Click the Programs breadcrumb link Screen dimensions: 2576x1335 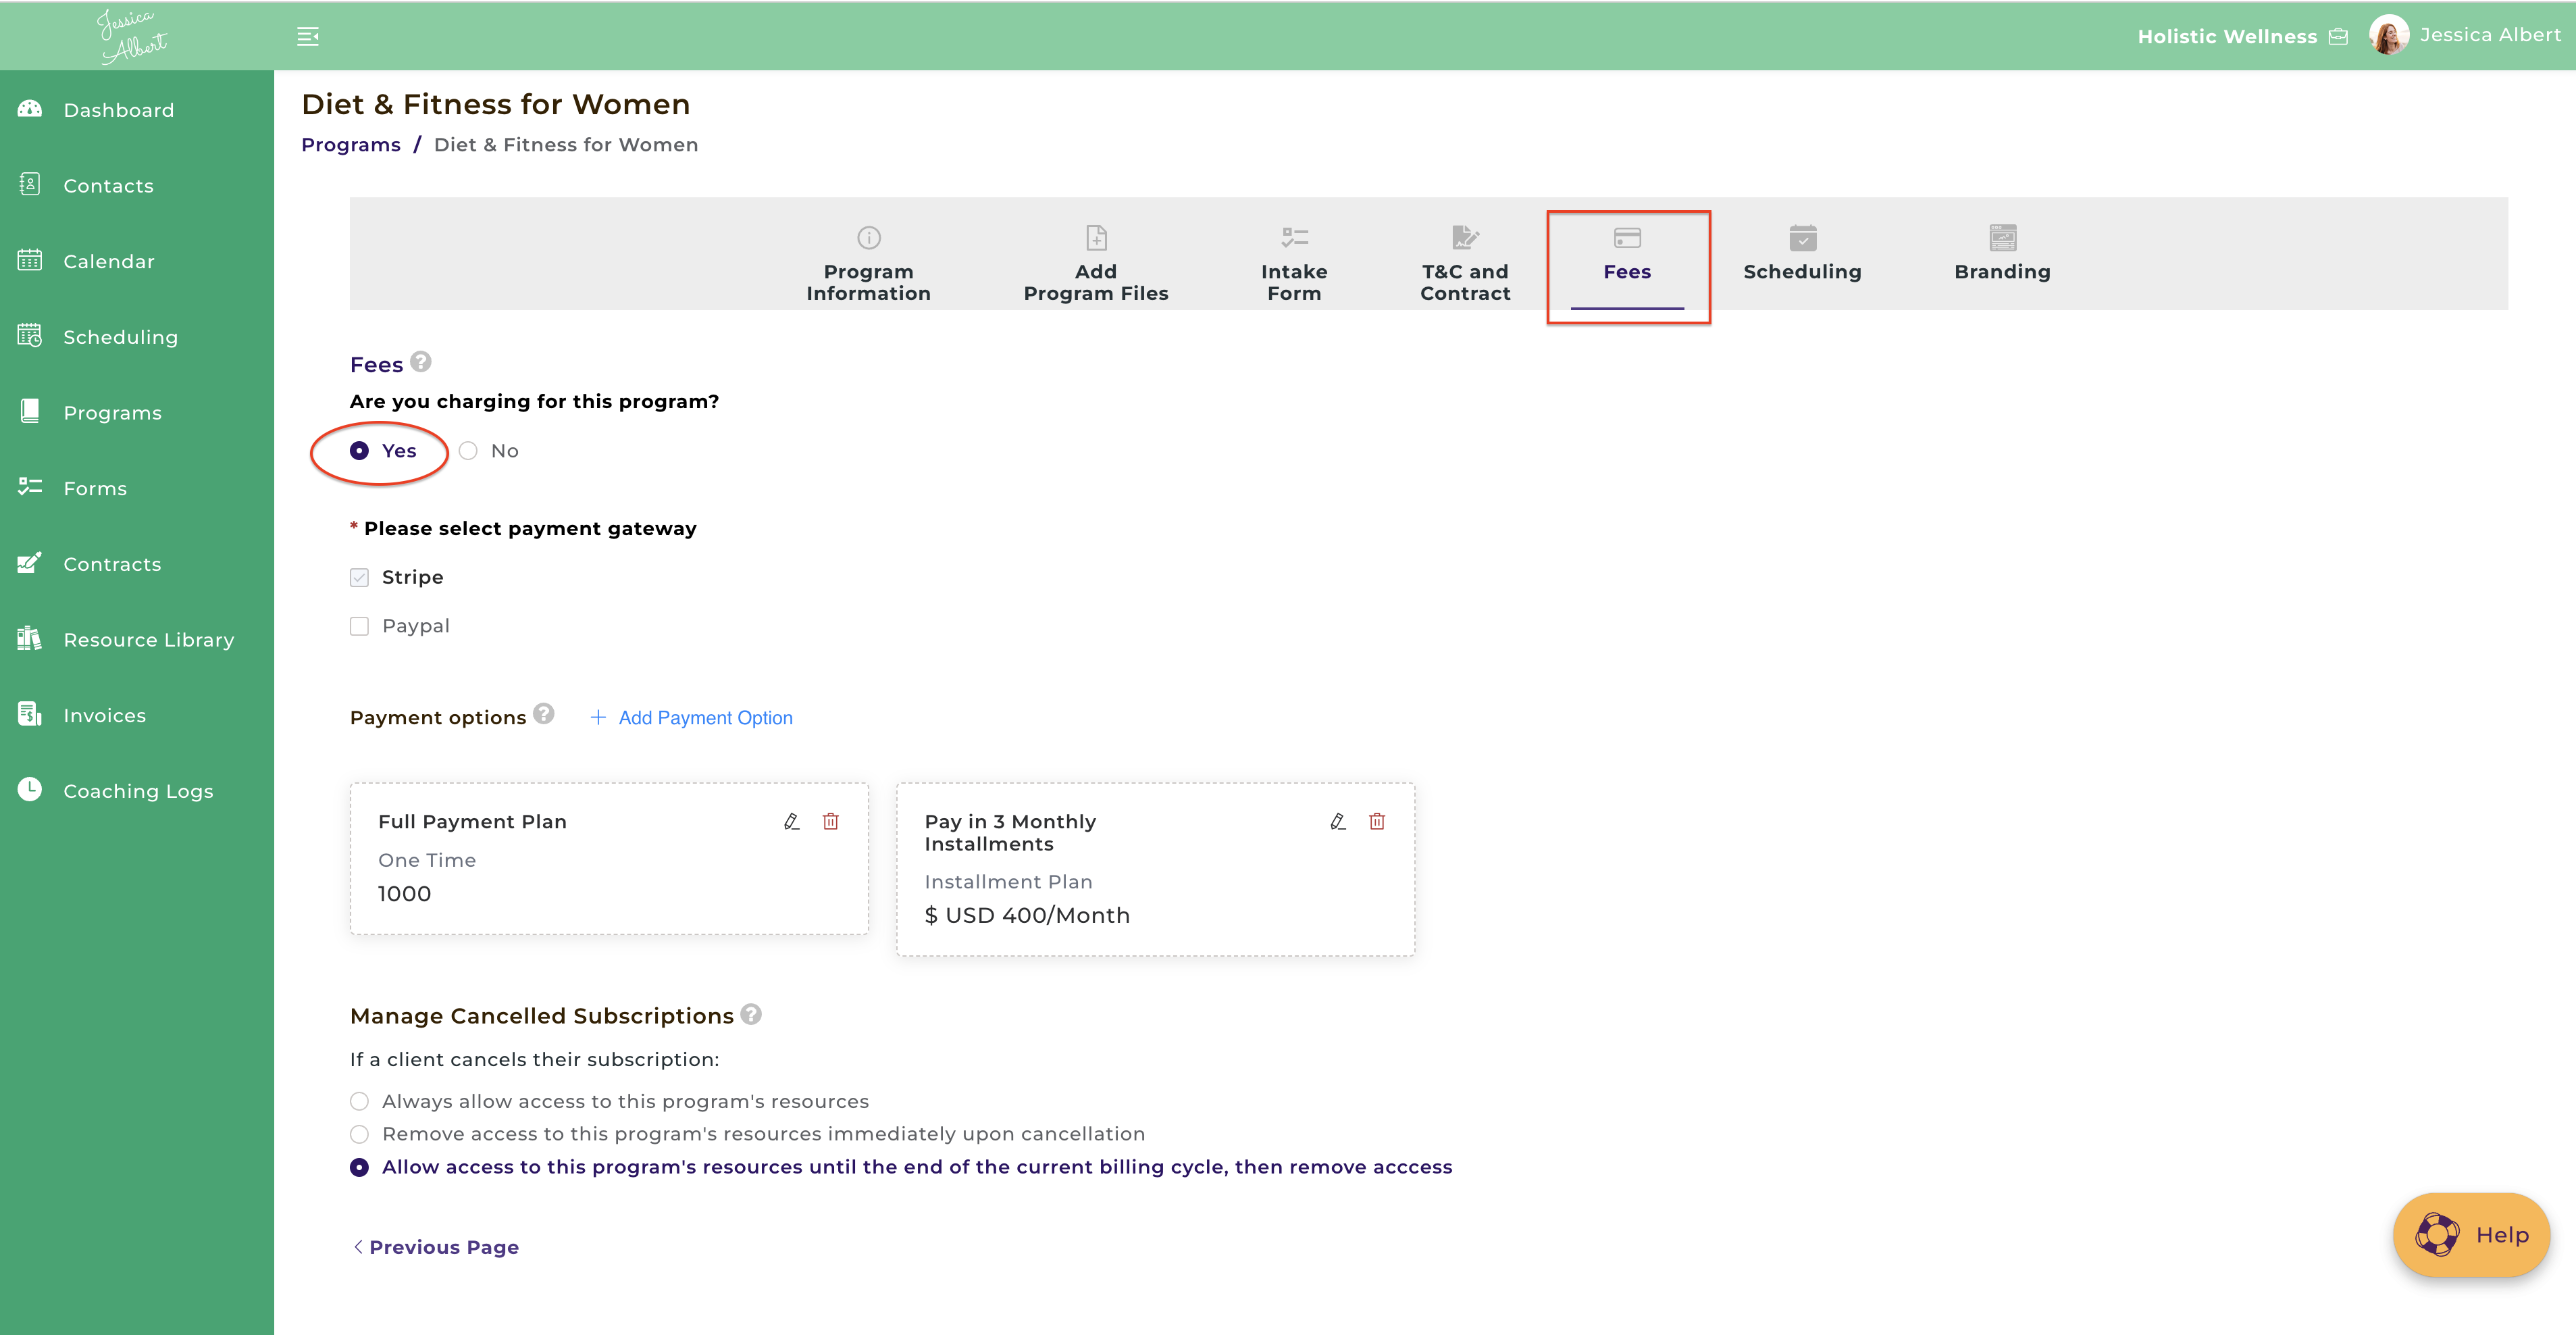coord(351,145)
